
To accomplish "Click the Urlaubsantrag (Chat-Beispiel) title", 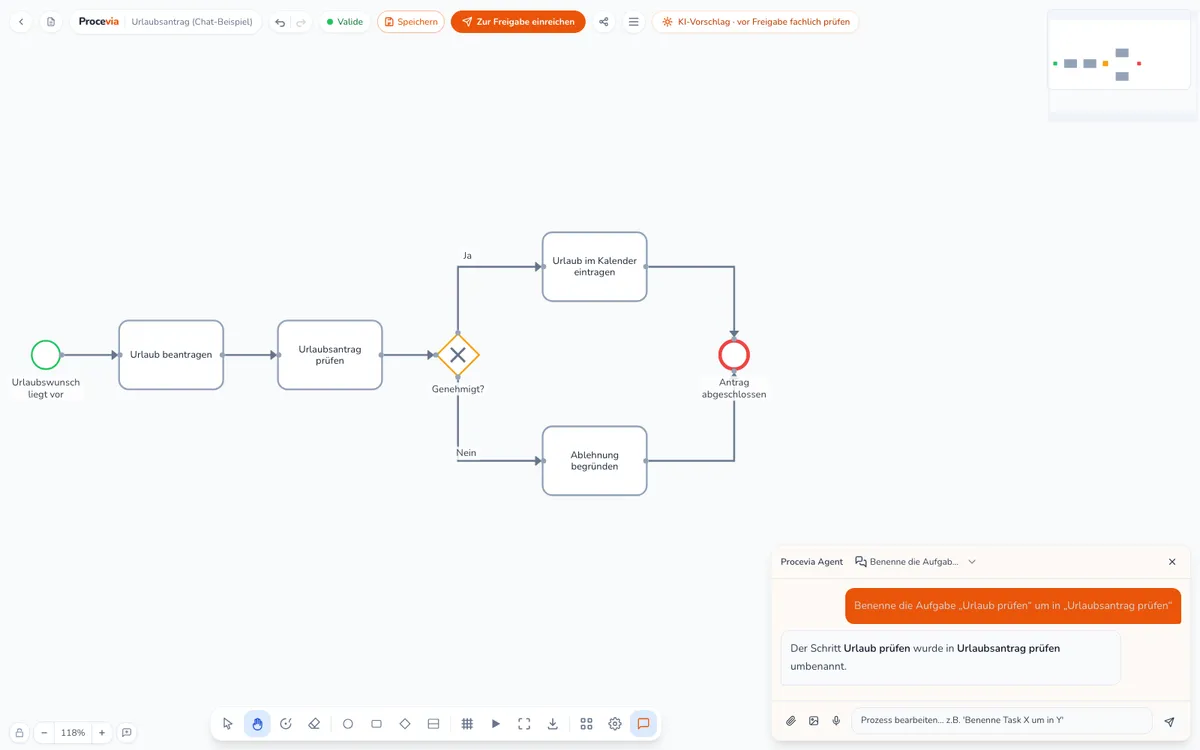I will pos(192,22).
